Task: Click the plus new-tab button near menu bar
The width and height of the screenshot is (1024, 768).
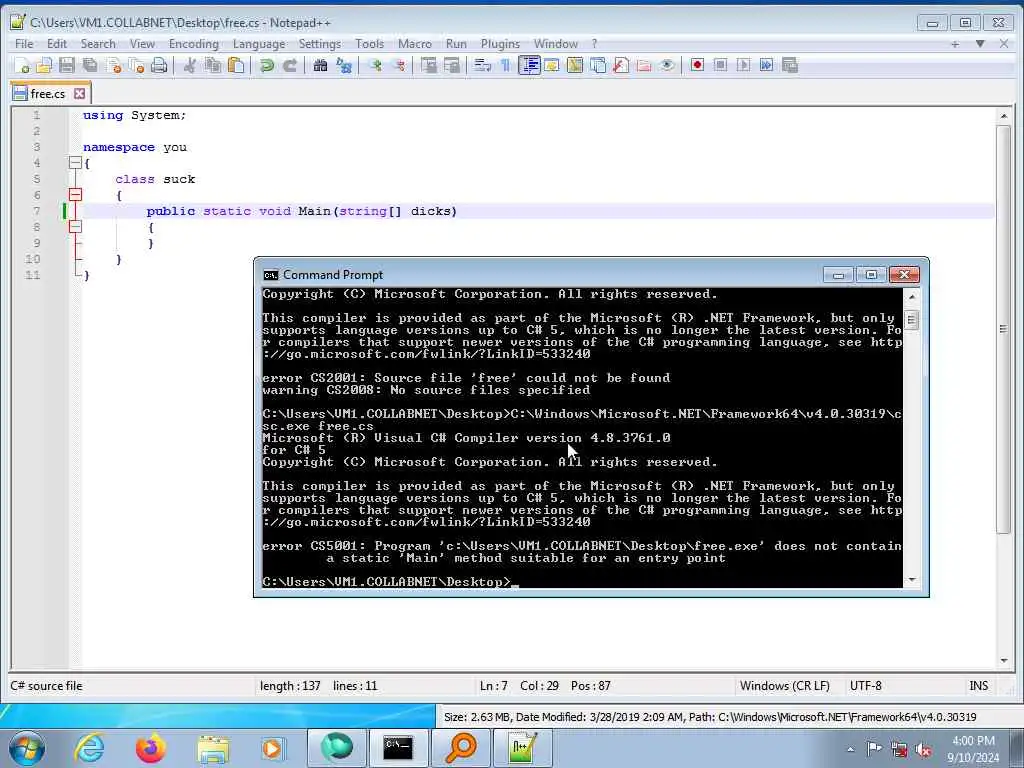Action: click(955, 44)
